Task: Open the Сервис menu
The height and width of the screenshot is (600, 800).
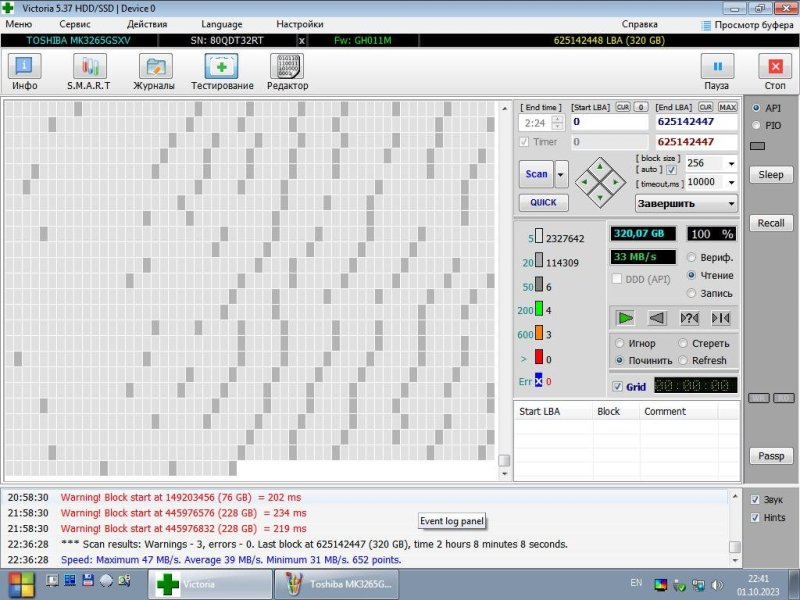Action: pyautogui.click(x=74, y=23)
